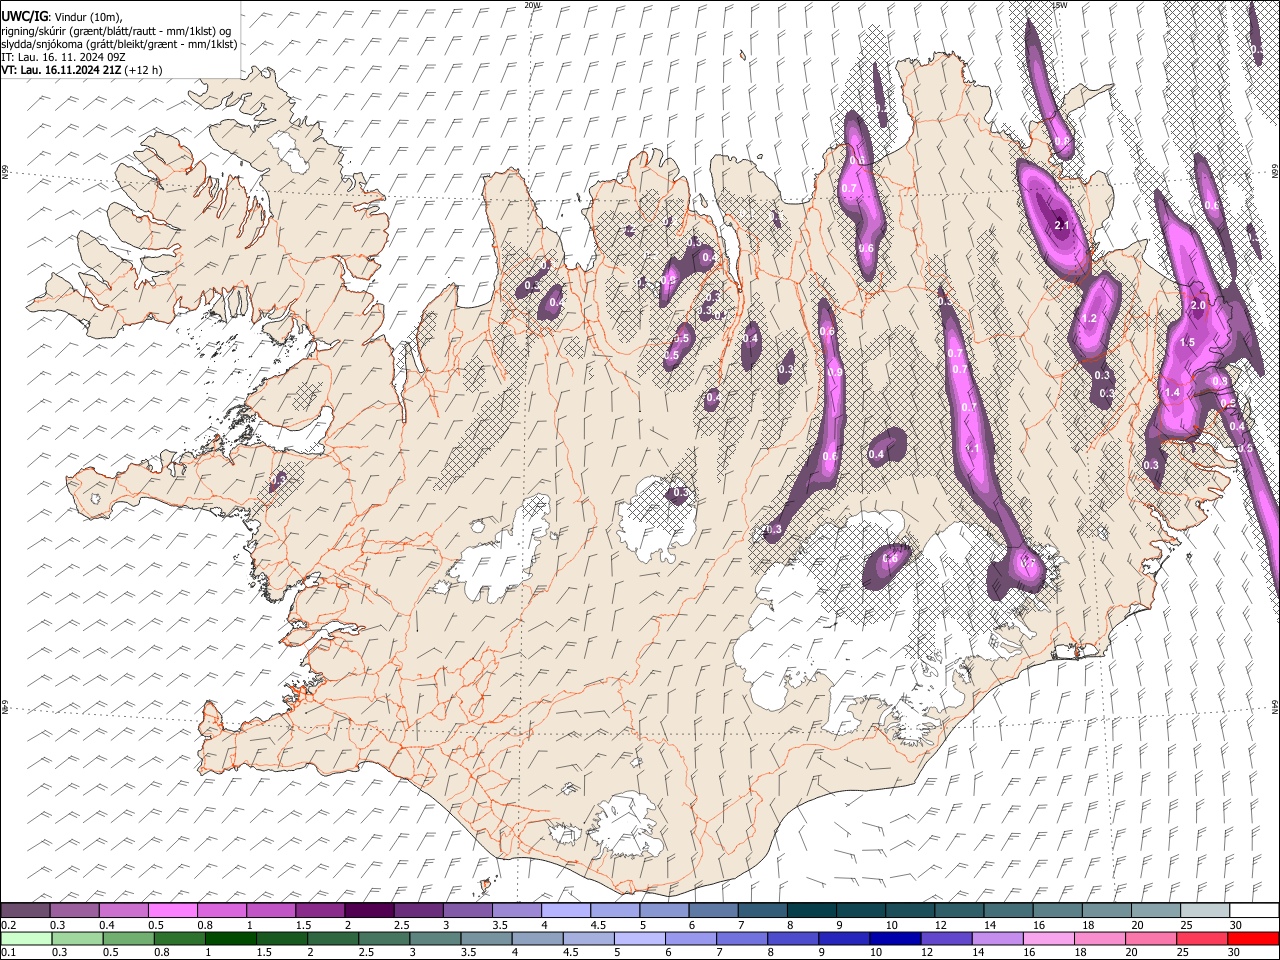
Task: Select upper legend lavender swatch at 4
Action: click(566, 911)
